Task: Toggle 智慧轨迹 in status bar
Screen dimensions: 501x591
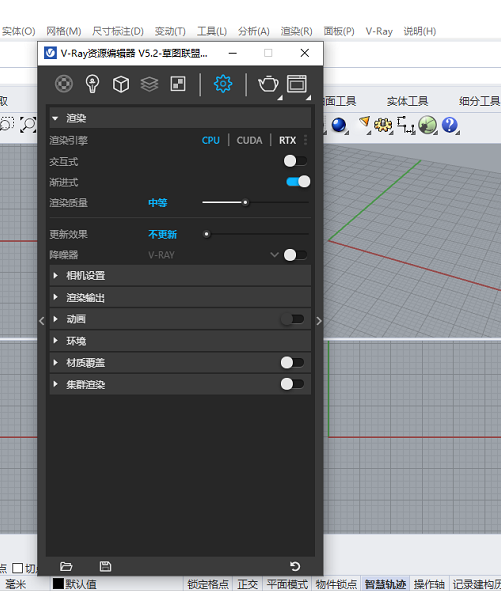Action: 385,584
